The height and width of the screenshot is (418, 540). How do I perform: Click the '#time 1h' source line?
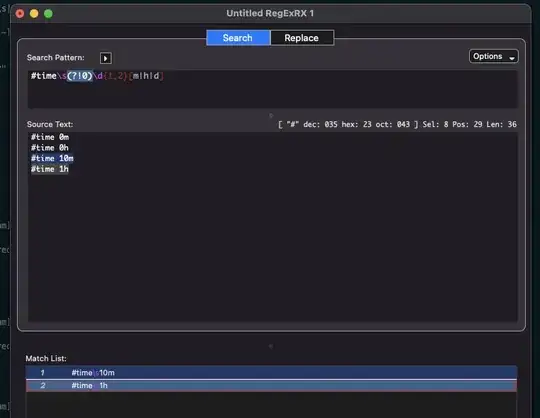50,169
